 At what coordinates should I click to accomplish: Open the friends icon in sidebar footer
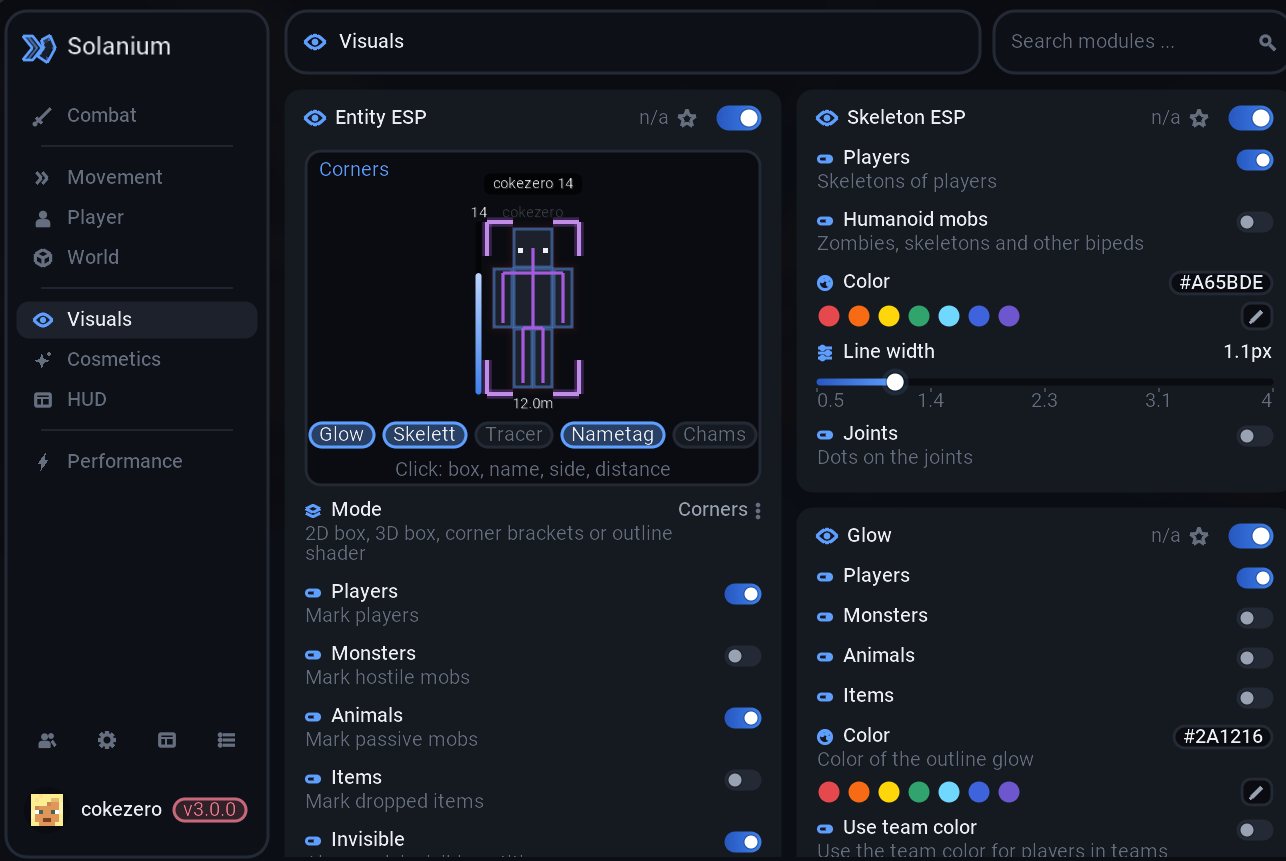tap(47, 740)
